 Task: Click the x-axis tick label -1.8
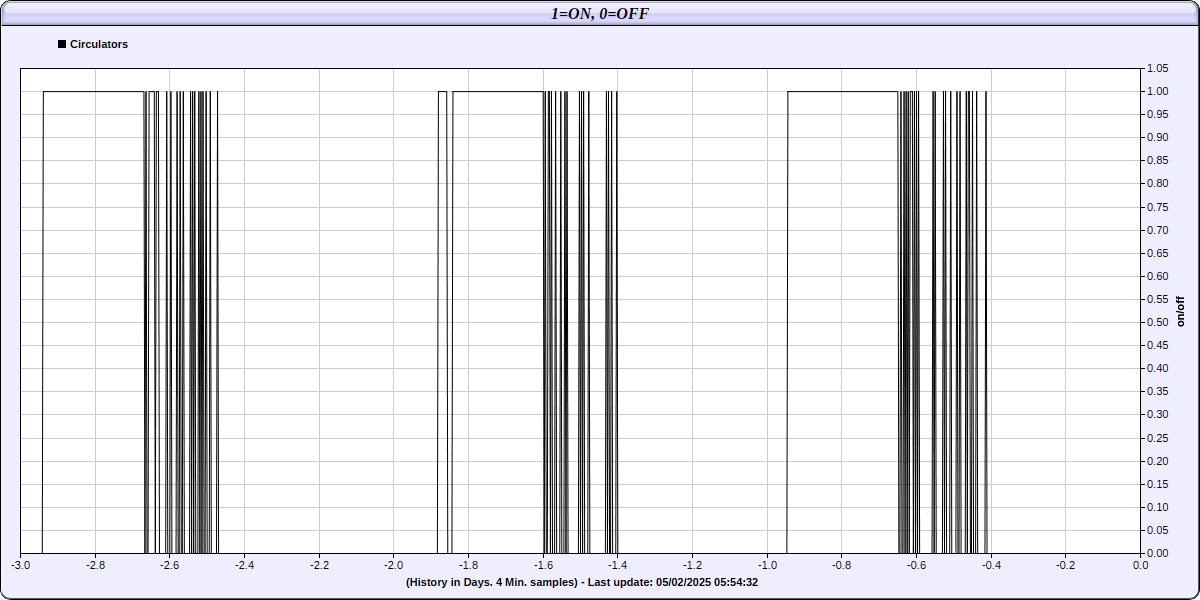tap(469, 565)
